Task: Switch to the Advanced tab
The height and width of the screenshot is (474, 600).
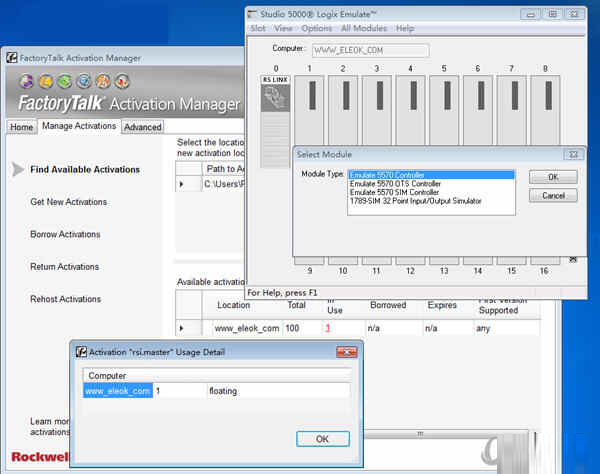Action: 143,127
